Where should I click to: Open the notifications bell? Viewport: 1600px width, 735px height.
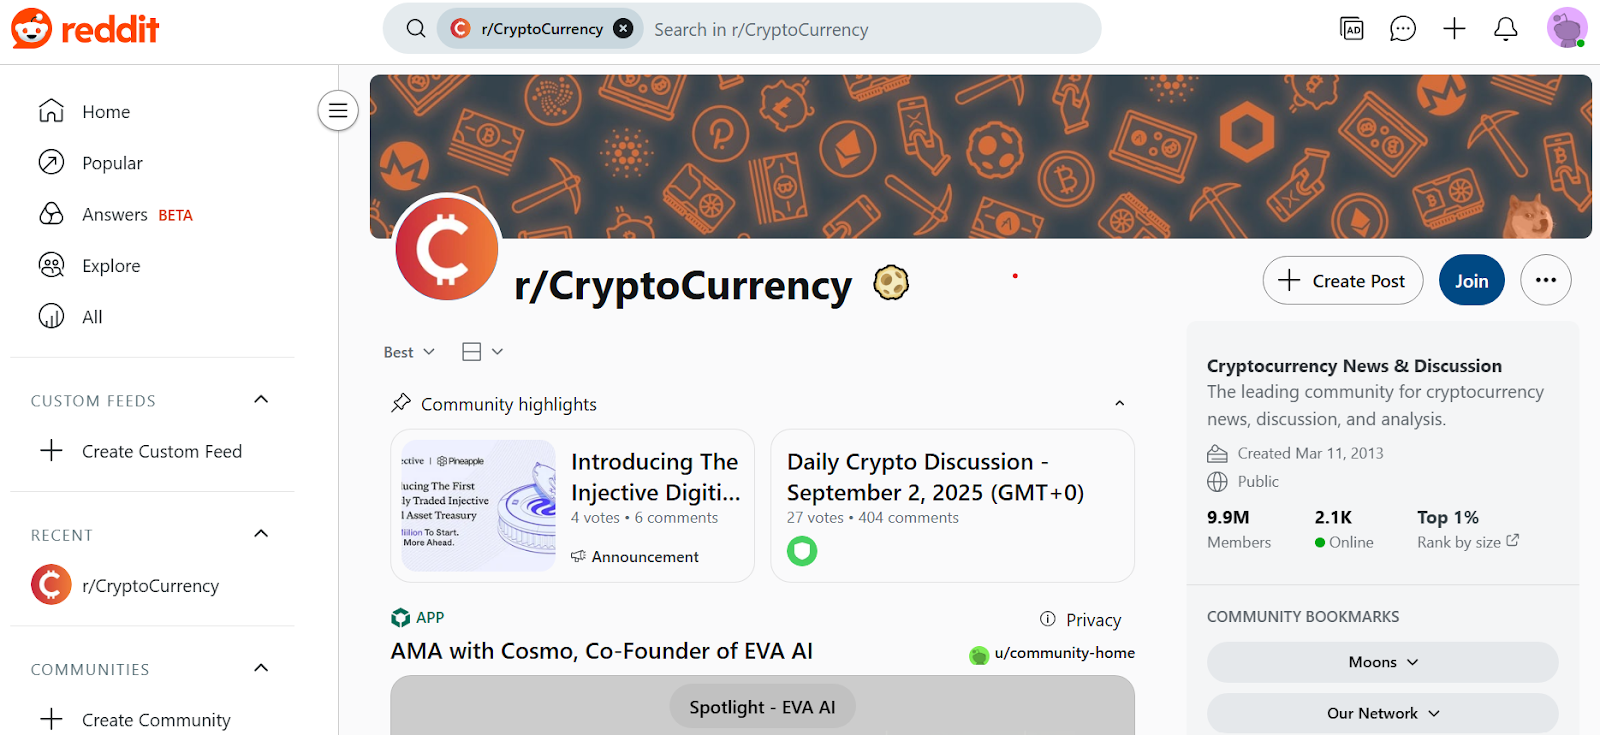click(x=1505, y=29)
